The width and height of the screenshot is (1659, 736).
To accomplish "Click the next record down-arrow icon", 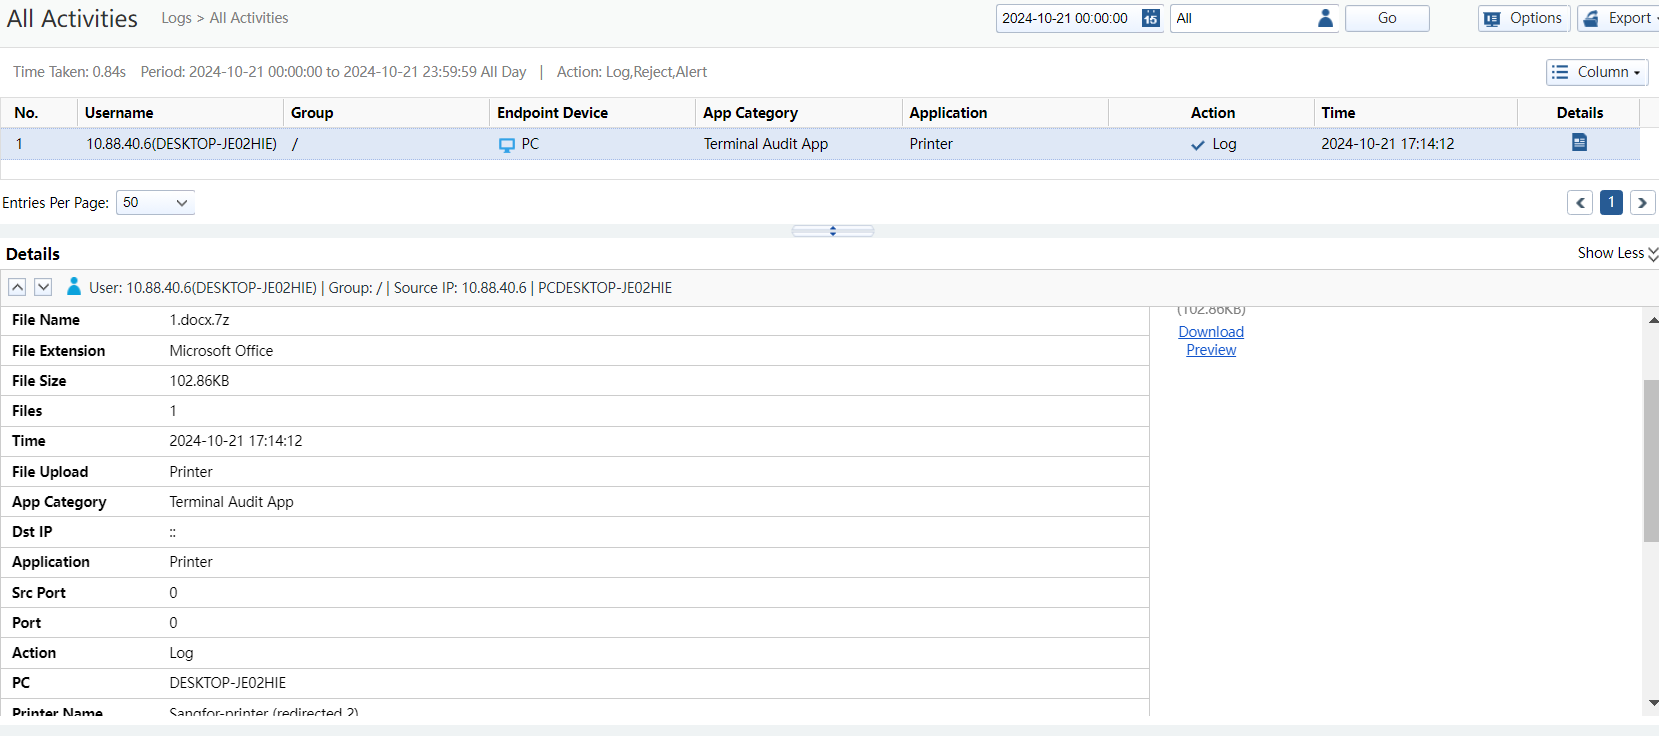I will [43, 288].
